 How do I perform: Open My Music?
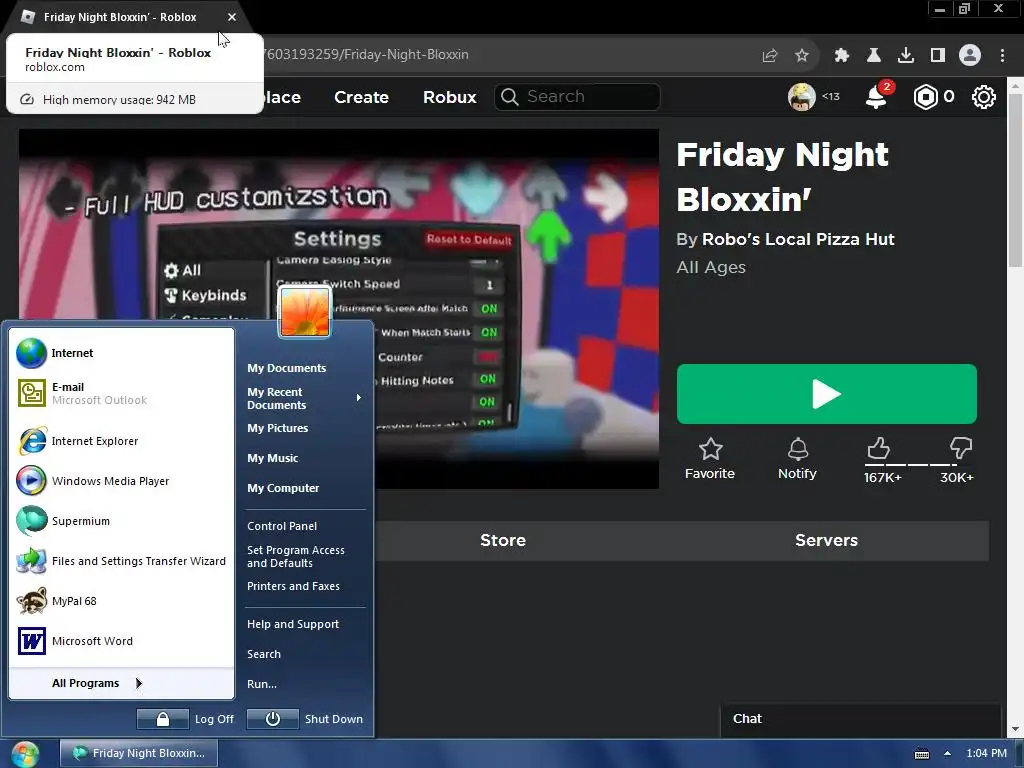click(x=272, y=458)
